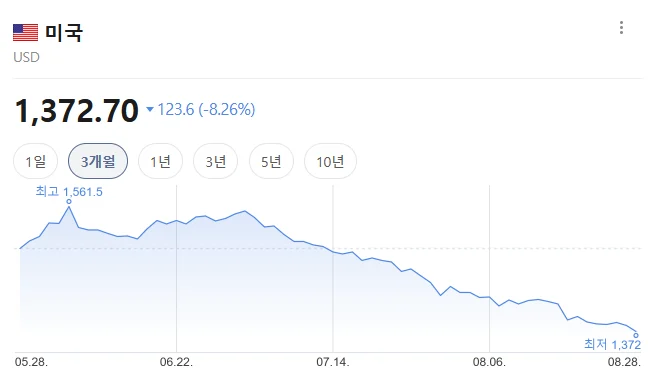Click the 07.14. date axis label
This screenshot has height=375, width=658.
333,362
